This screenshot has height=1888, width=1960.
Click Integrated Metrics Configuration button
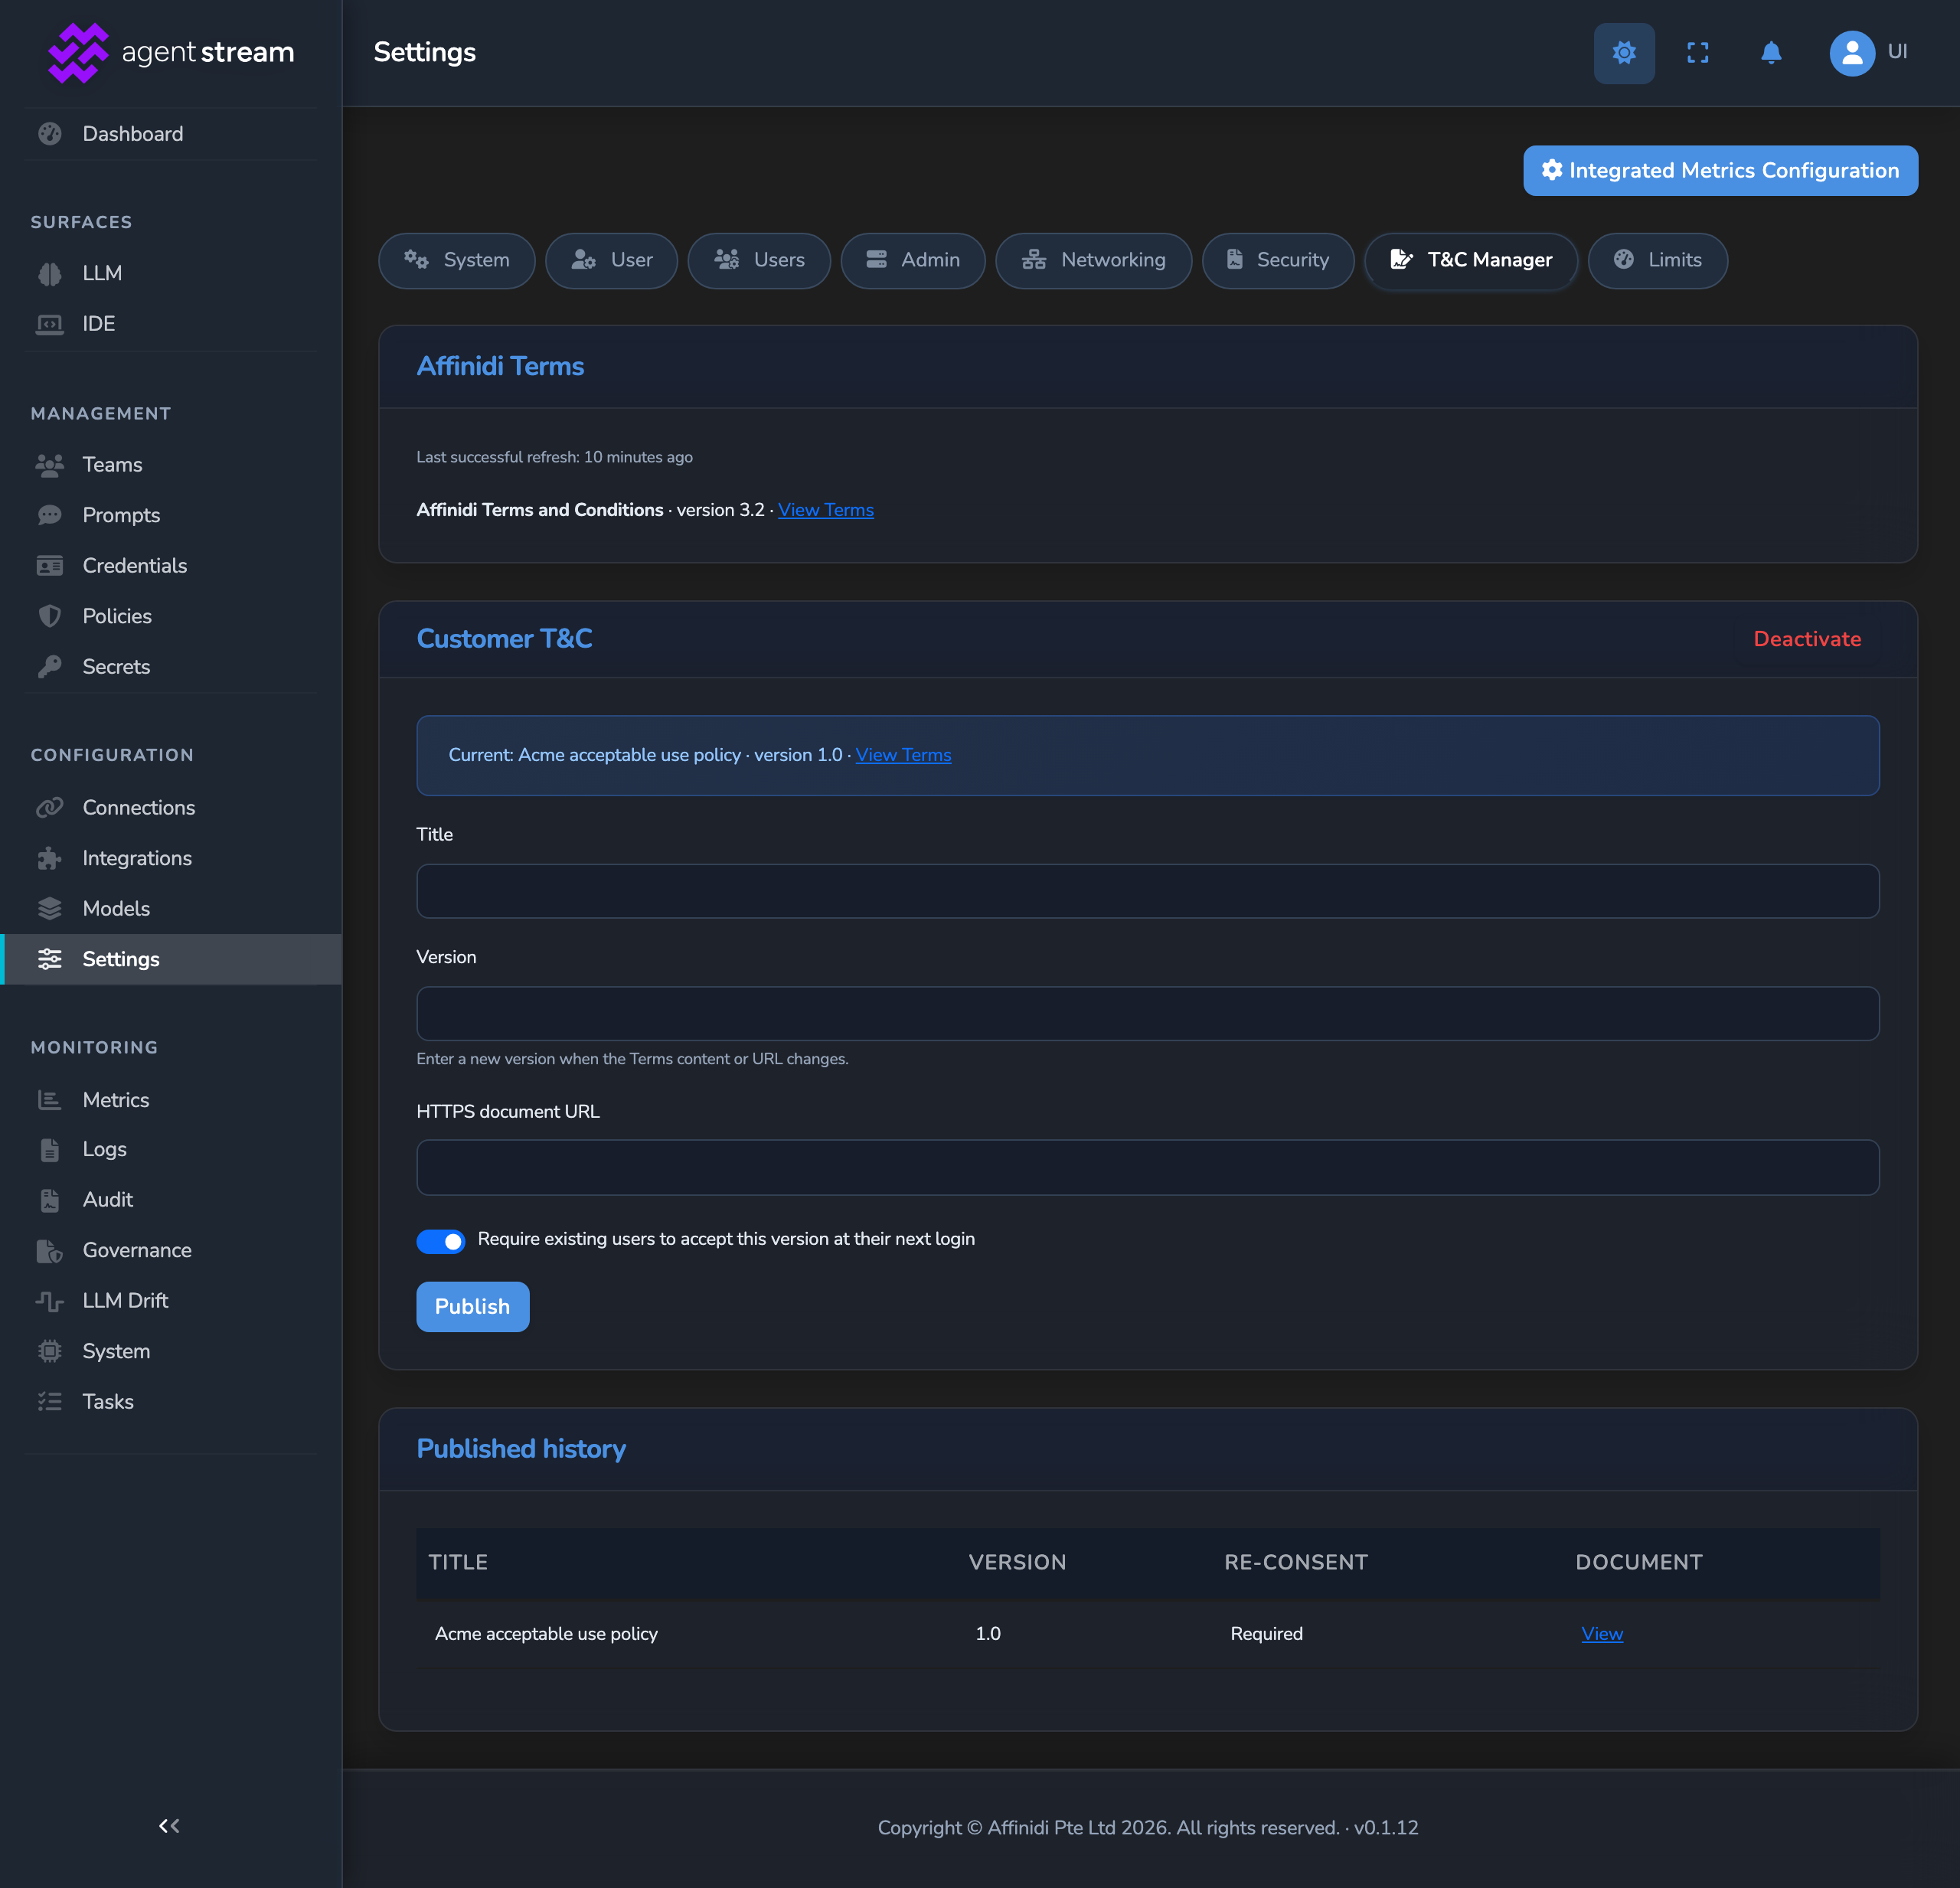pos(1720,170)
